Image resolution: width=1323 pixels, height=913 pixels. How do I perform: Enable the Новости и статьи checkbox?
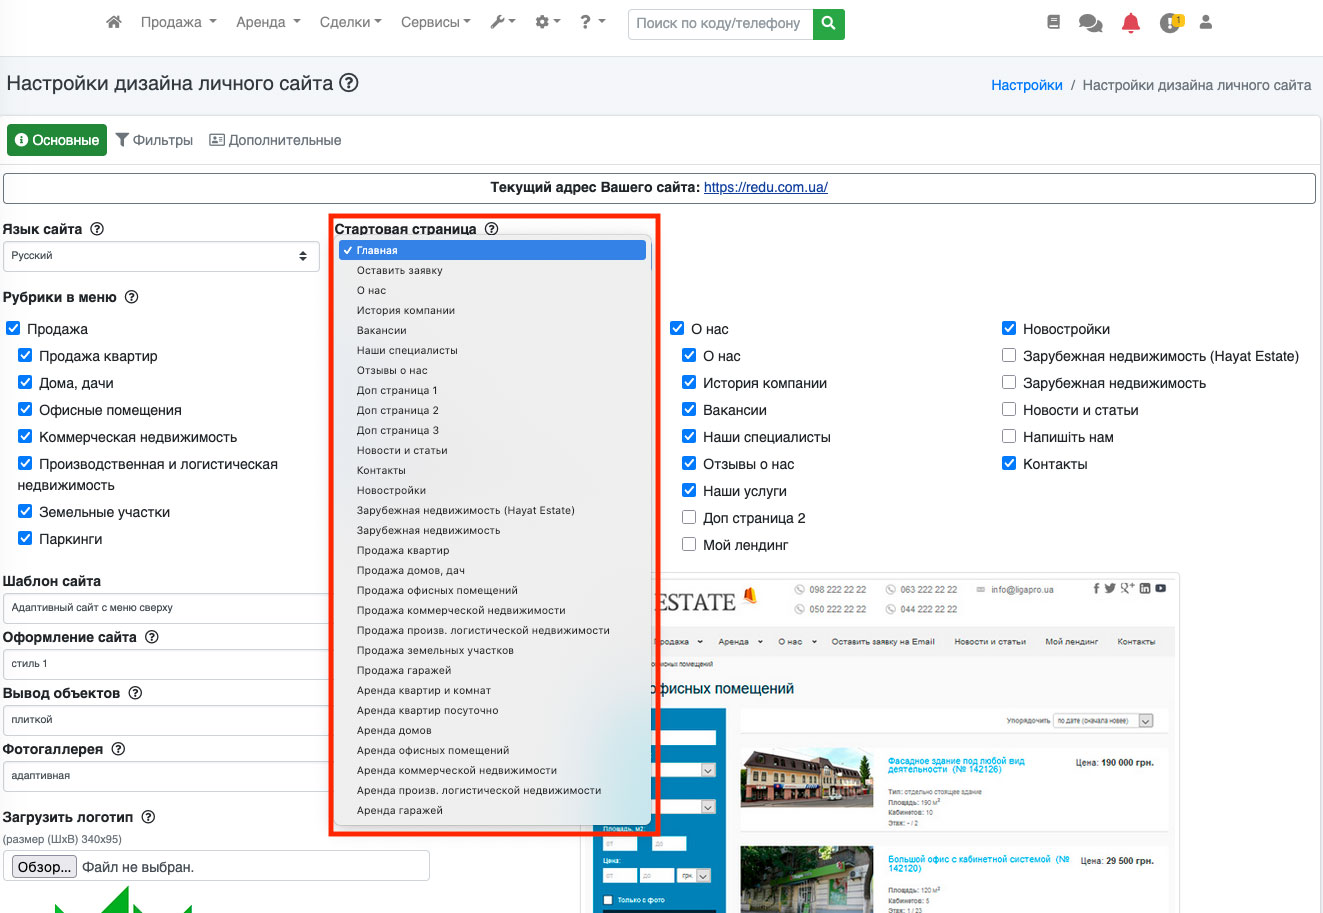[x=1009, y=410]
